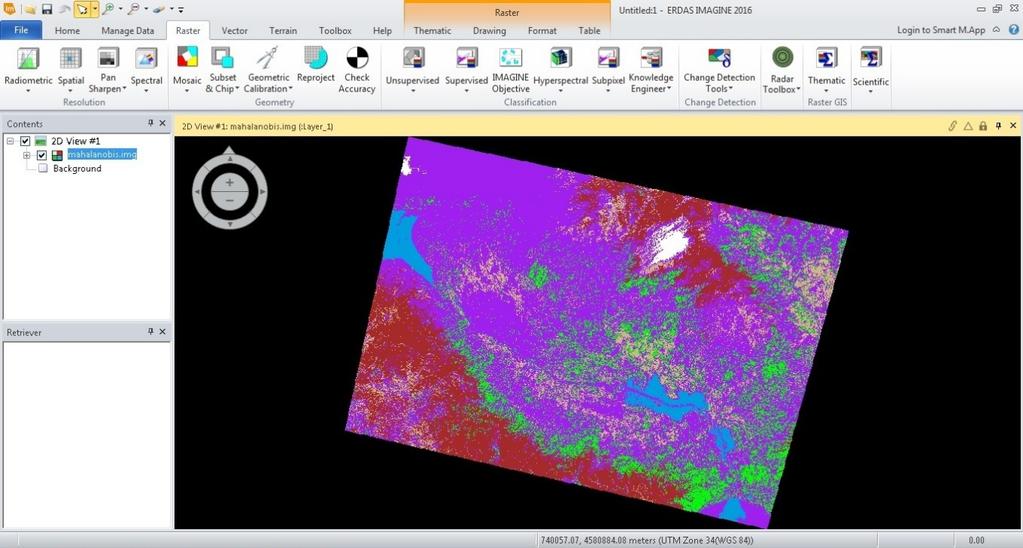Open the zoom out dropdown arrow
The image size is (1023, 548).
coord(145,9)
